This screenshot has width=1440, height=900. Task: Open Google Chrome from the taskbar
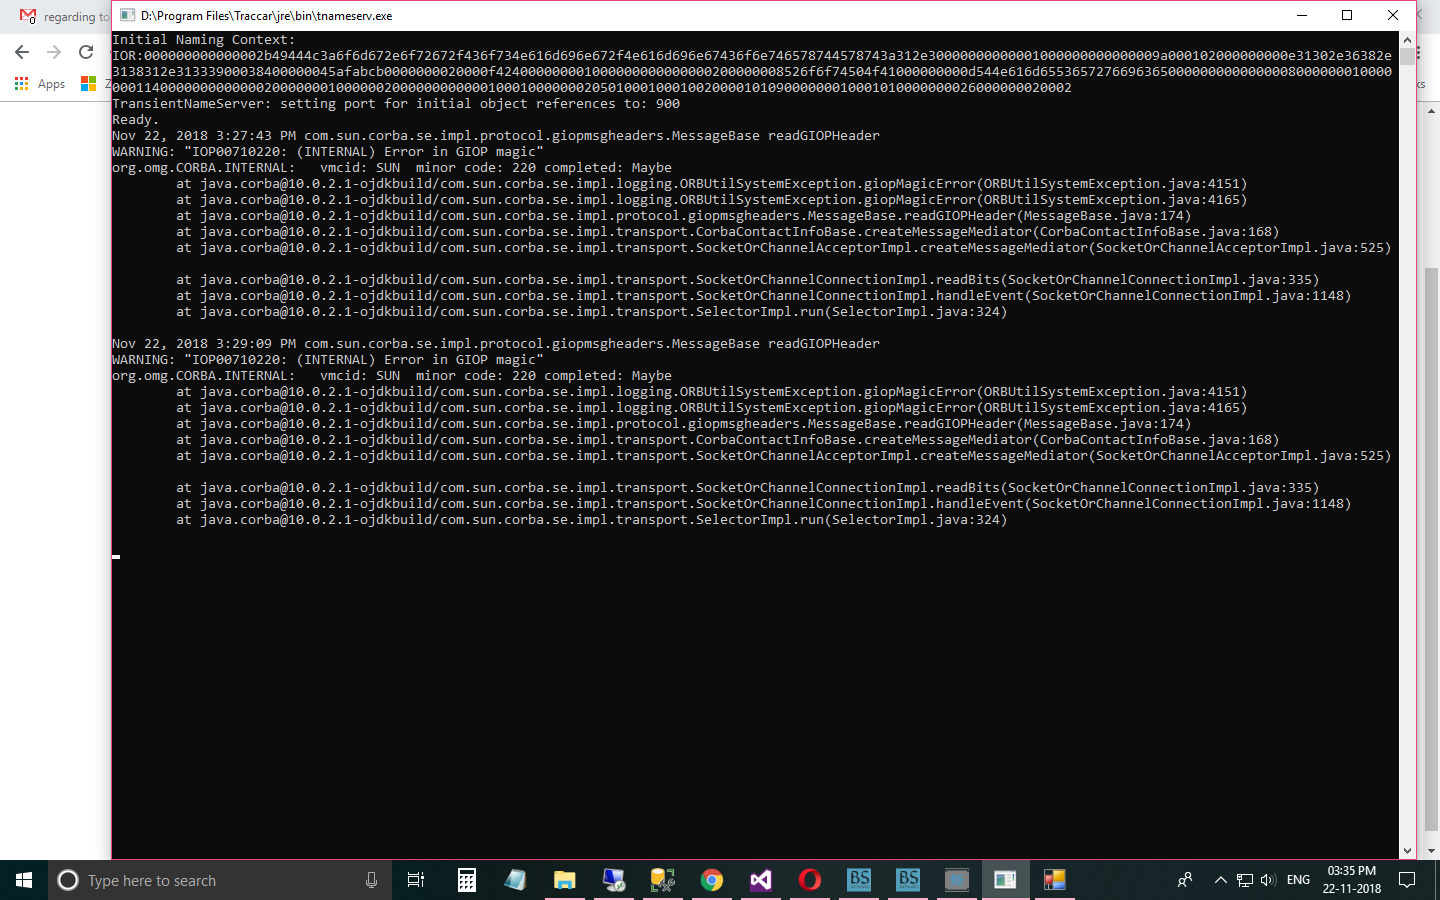[x=711, y=880]
